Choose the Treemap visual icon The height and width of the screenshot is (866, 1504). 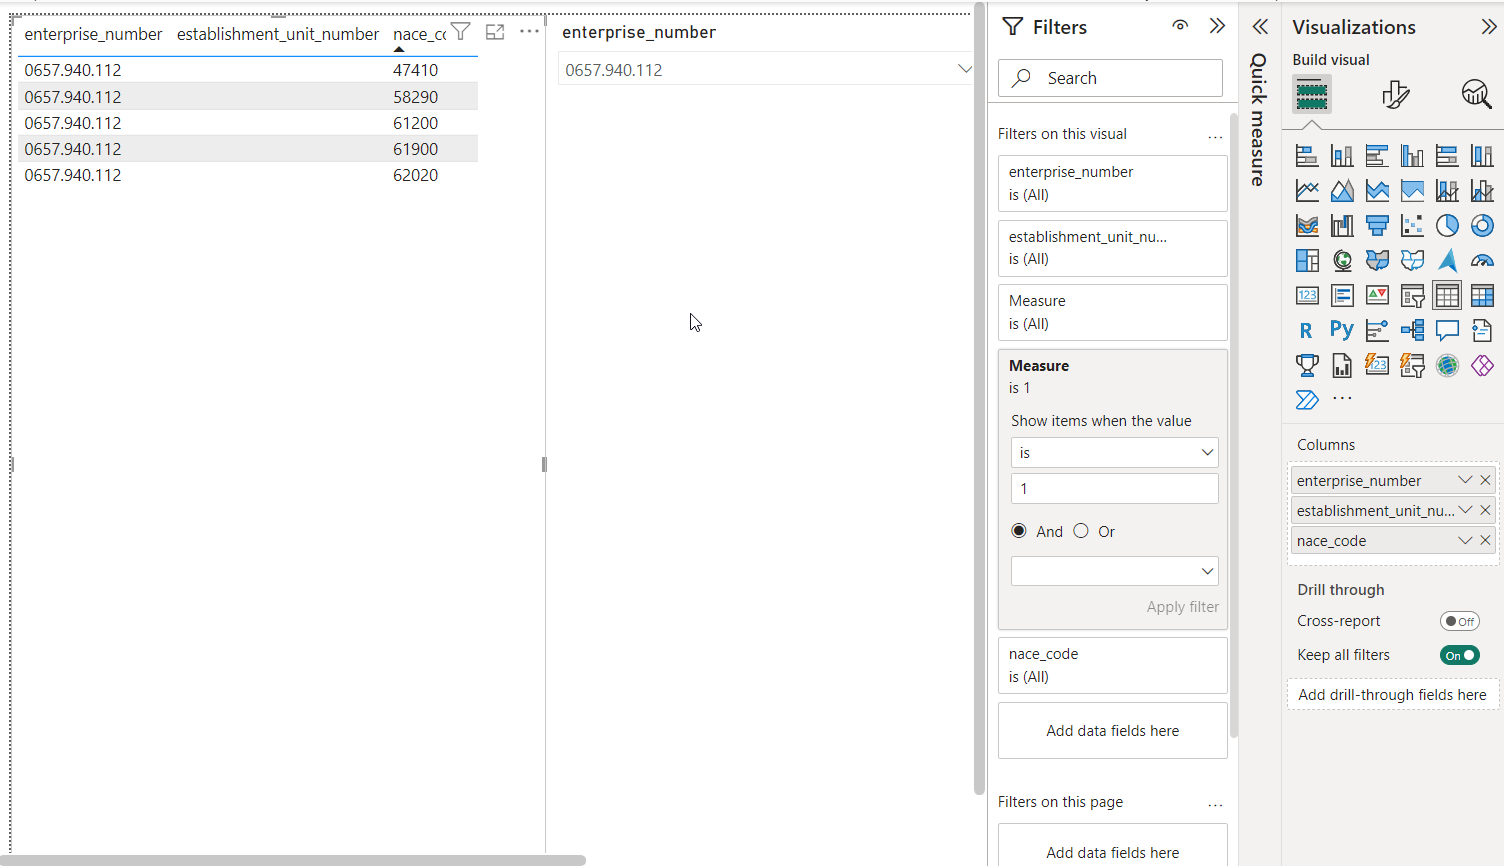pos(1307,261)
